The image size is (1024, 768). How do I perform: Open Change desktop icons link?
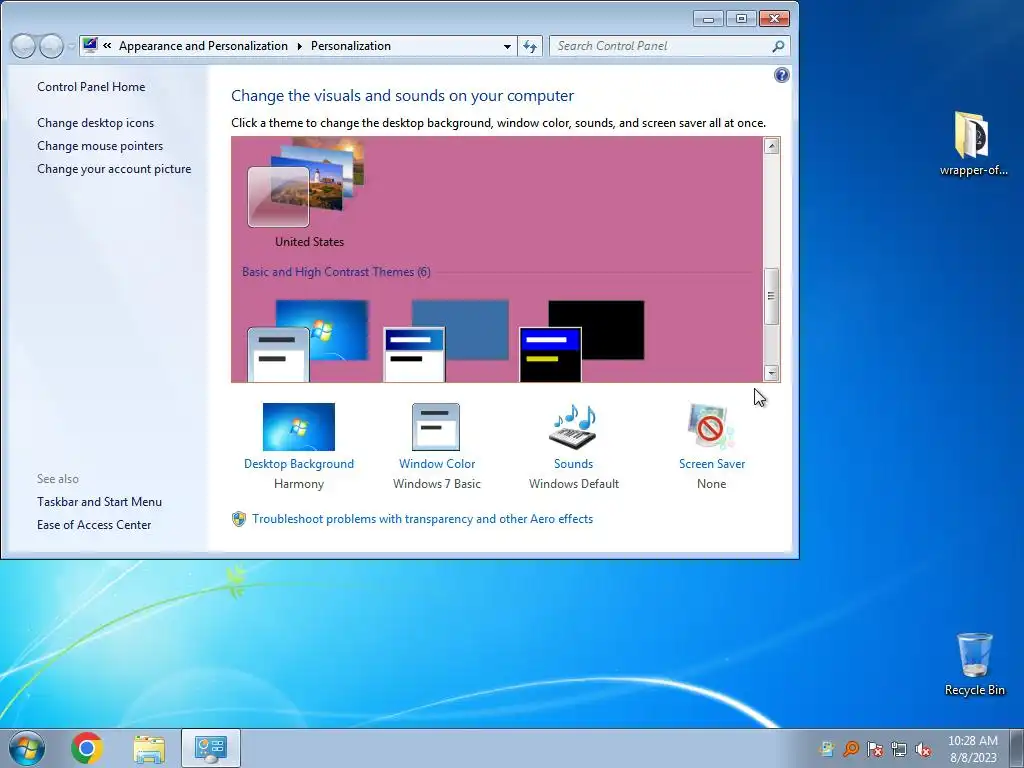point(95,123)
